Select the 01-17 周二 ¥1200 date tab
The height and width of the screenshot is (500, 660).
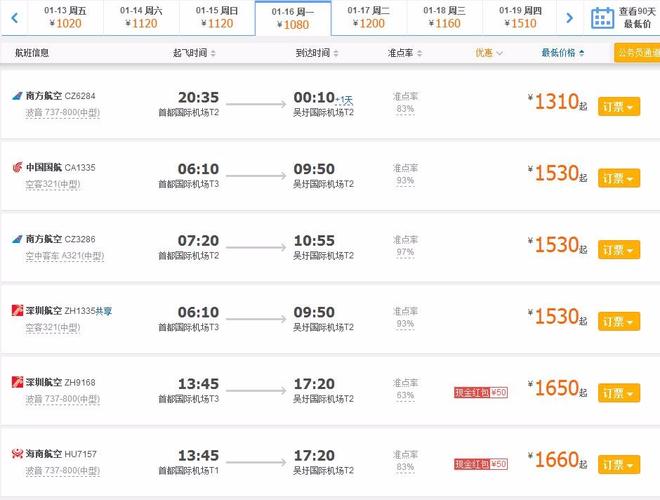point(370,17)
